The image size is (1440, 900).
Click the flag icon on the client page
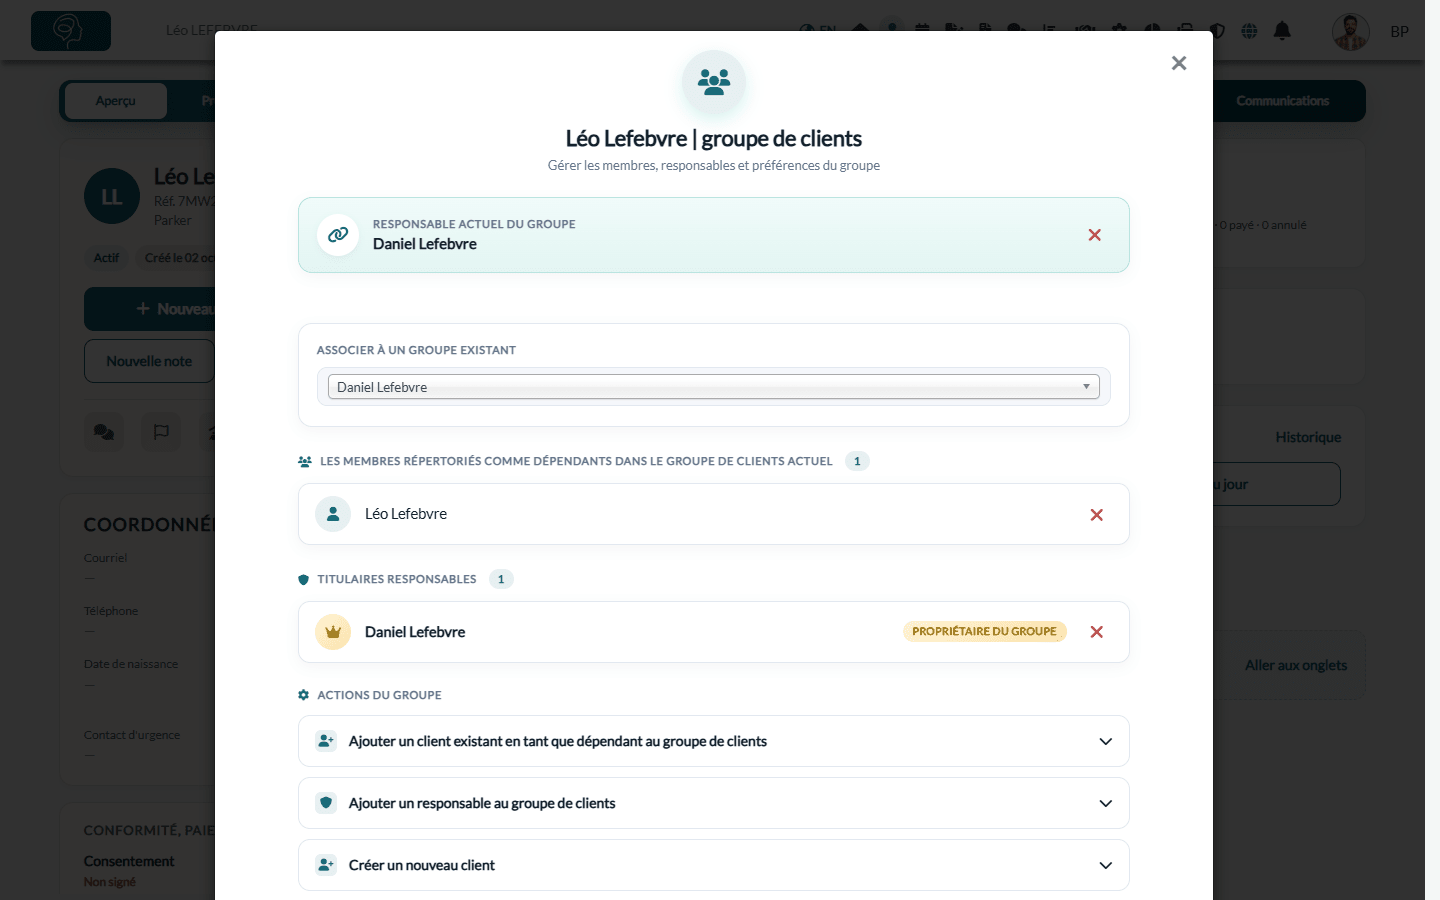161,432
